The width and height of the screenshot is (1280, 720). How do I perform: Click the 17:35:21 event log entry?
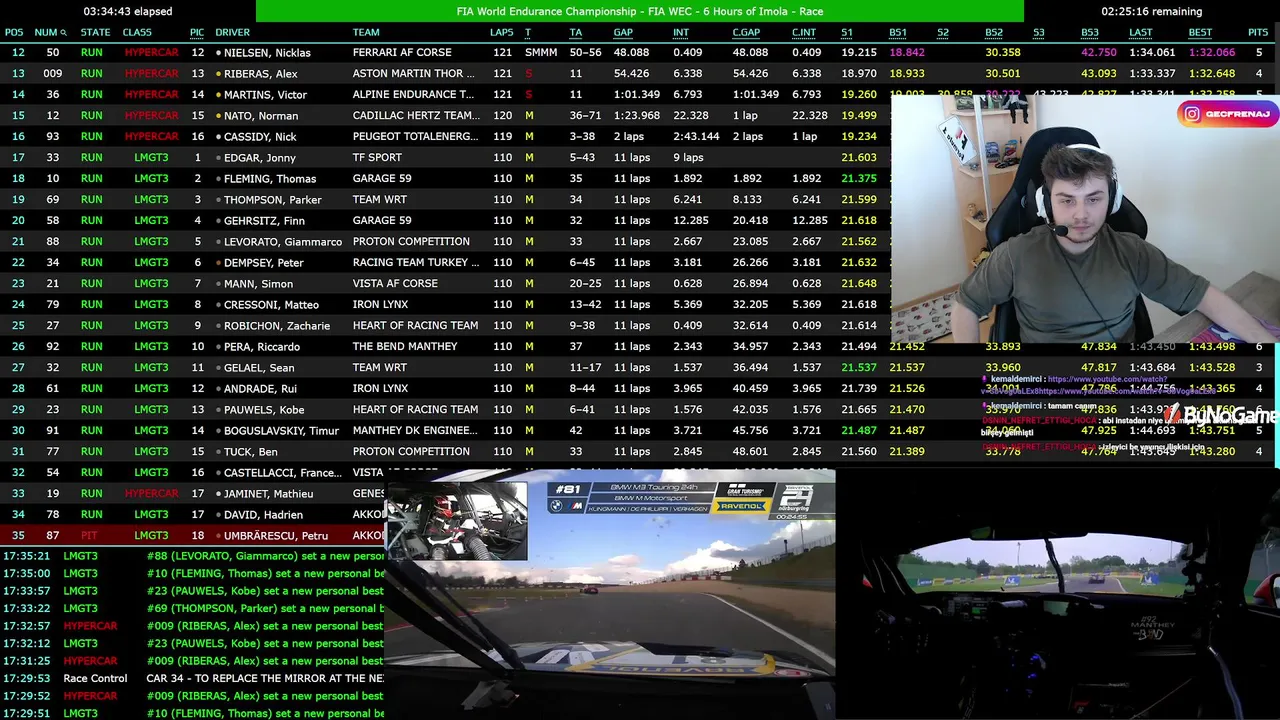tap(194, 555)
